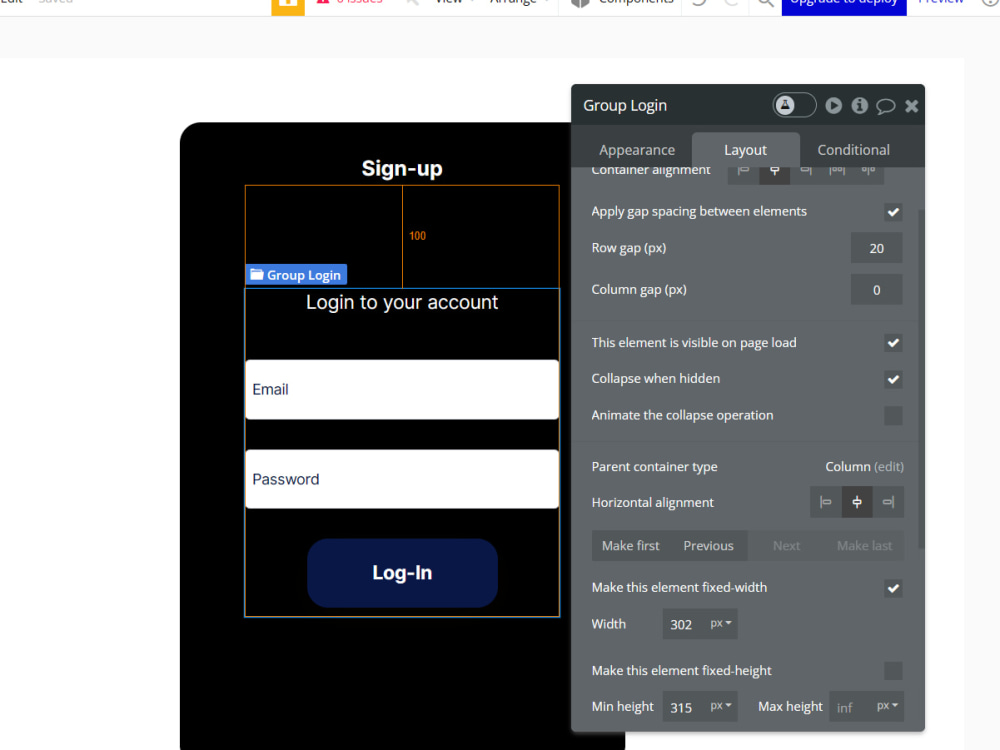Viewport: 1000px width, 750px height.
Task: Click the Width value 302 field
Action: 683,624
